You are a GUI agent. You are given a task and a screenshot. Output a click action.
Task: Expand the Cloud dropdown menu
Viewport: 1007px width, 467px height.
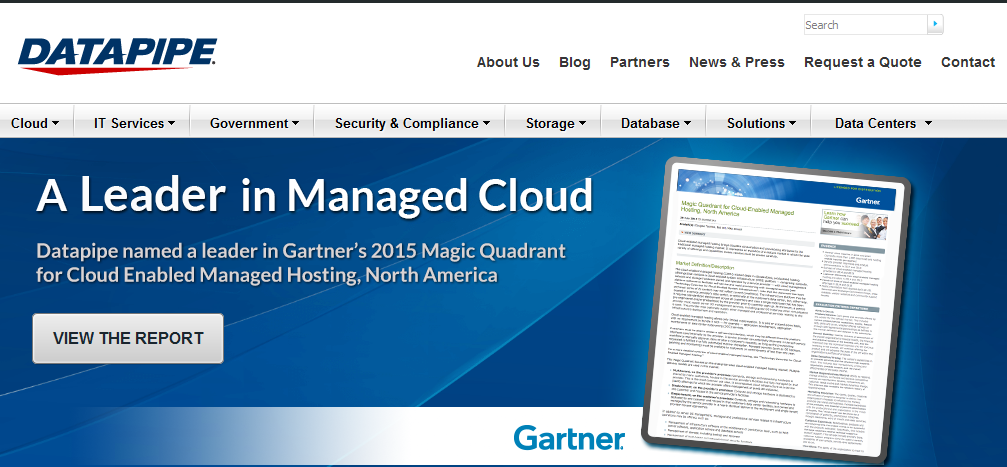coord(35,123)
